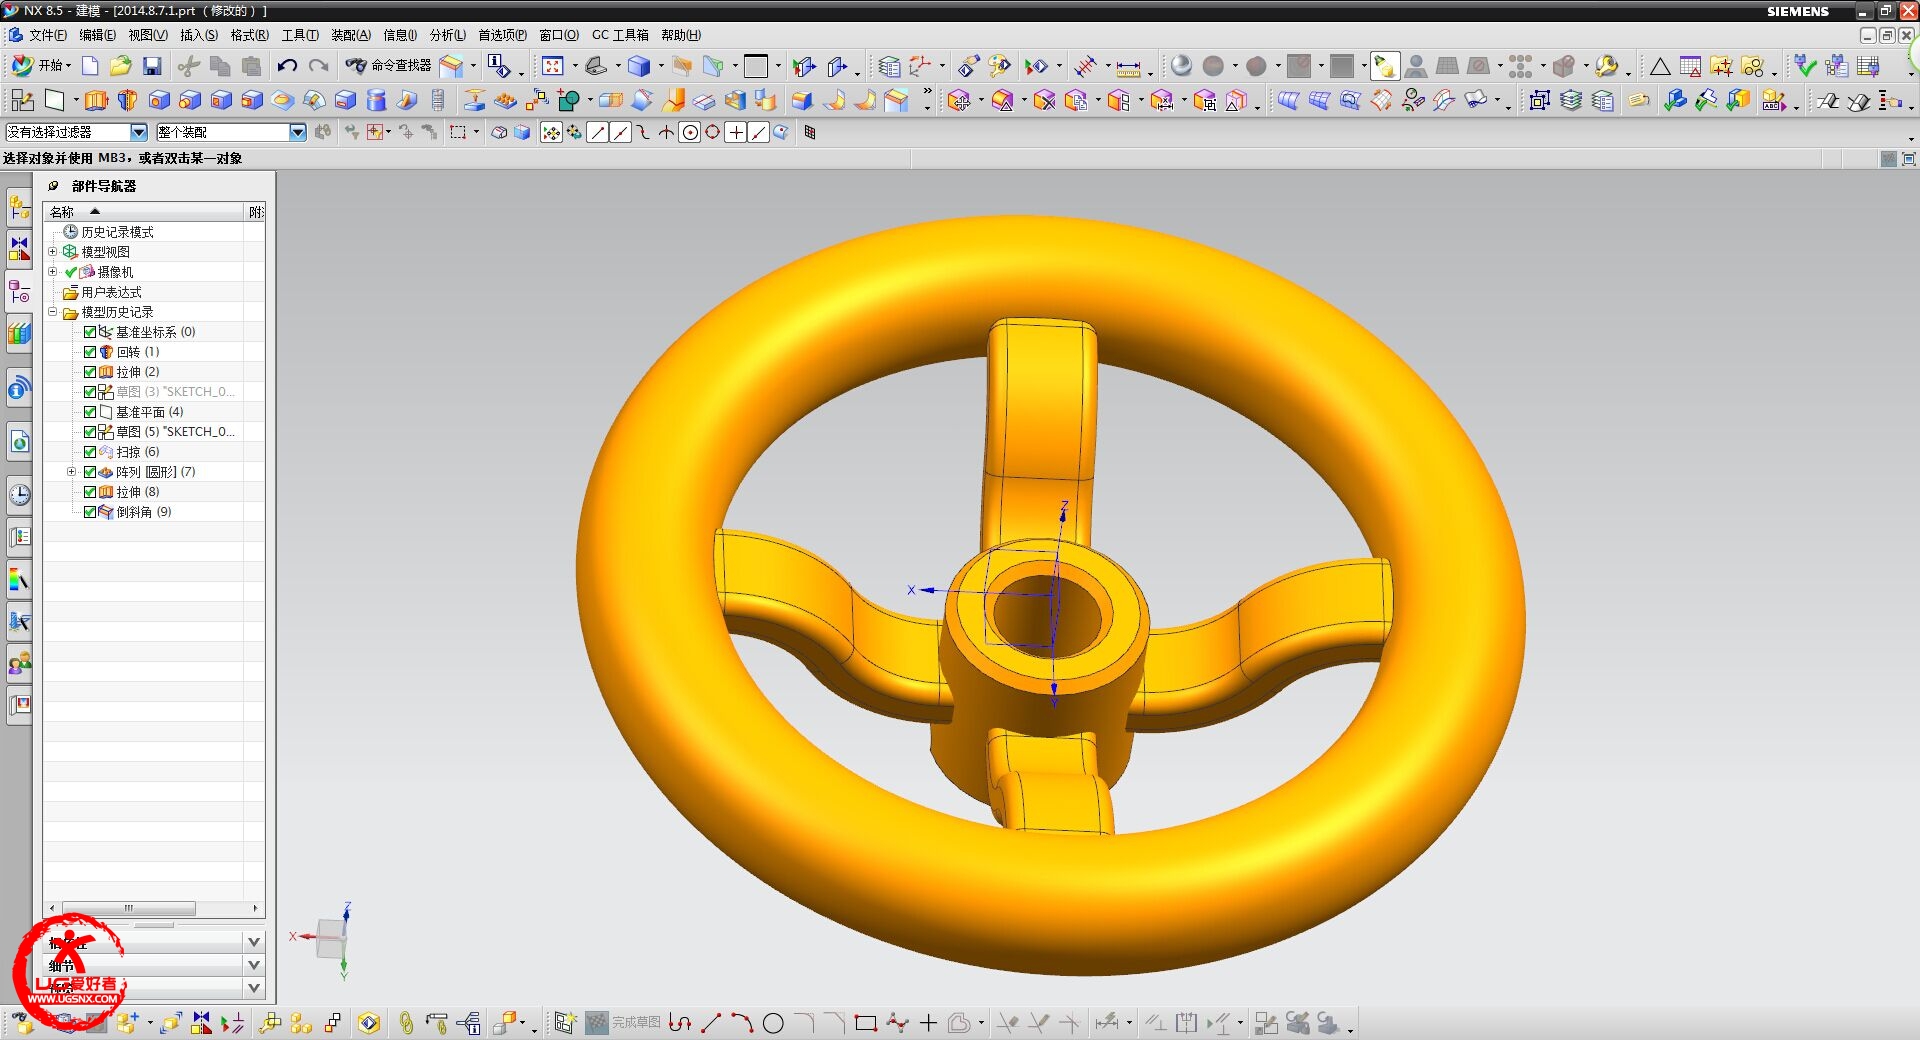Open the 整个装配 scope dropdown

pos(297,132)
